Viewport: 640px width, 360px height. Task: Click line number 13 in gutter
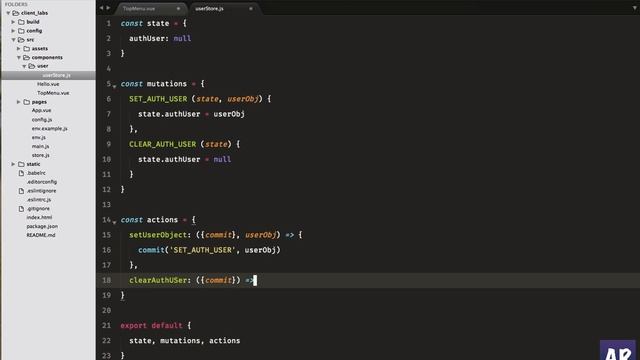tap(107, 204)
